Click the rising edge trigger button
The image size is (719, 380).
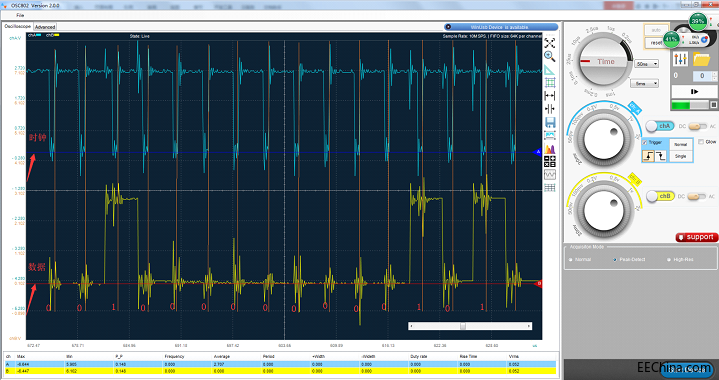click(x=648, y=156)
